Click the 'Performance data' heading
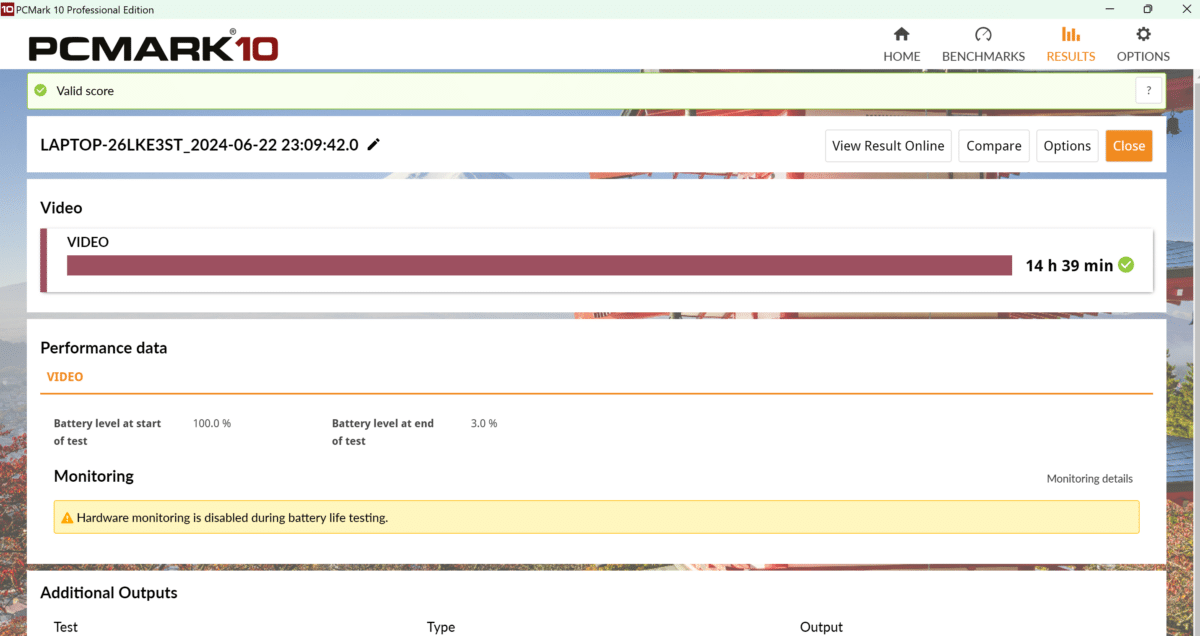 104,348
